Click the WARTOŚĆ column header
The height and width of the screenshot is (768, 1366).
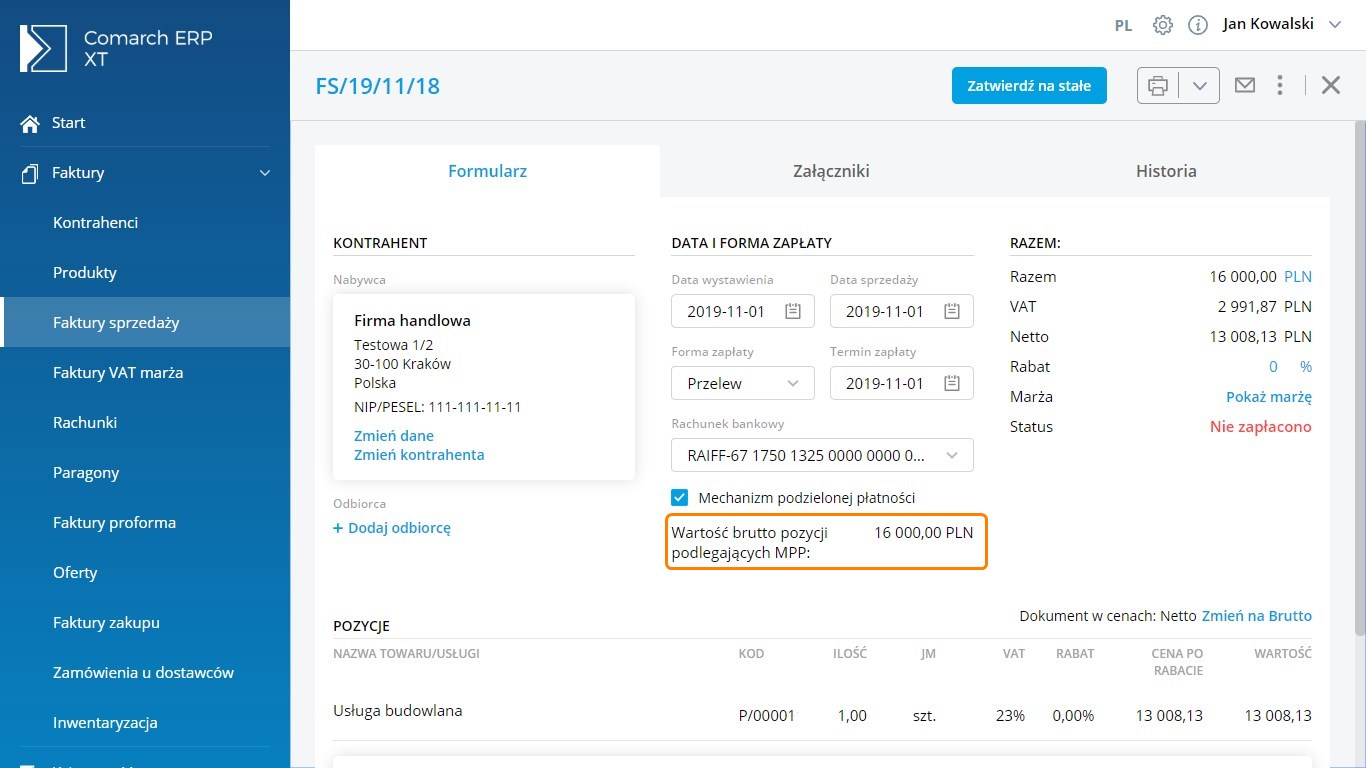(1283, 654)
